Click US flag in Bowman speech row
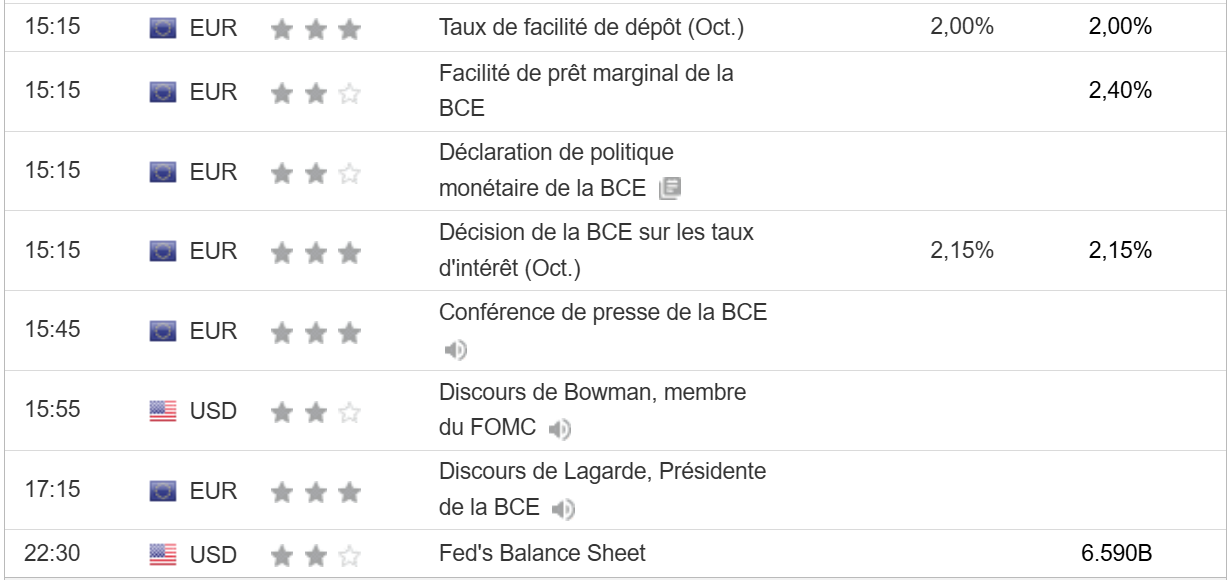Screen dimensions: 1230x580 [162, 411]
